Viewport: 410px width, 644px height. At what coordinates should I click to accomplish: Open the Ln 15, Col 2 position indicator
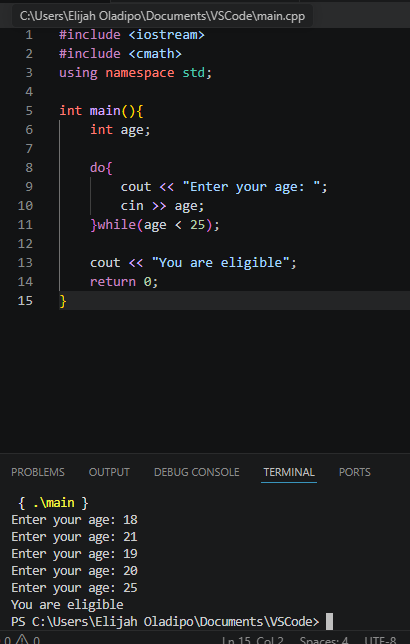click(x=253, y=640)
